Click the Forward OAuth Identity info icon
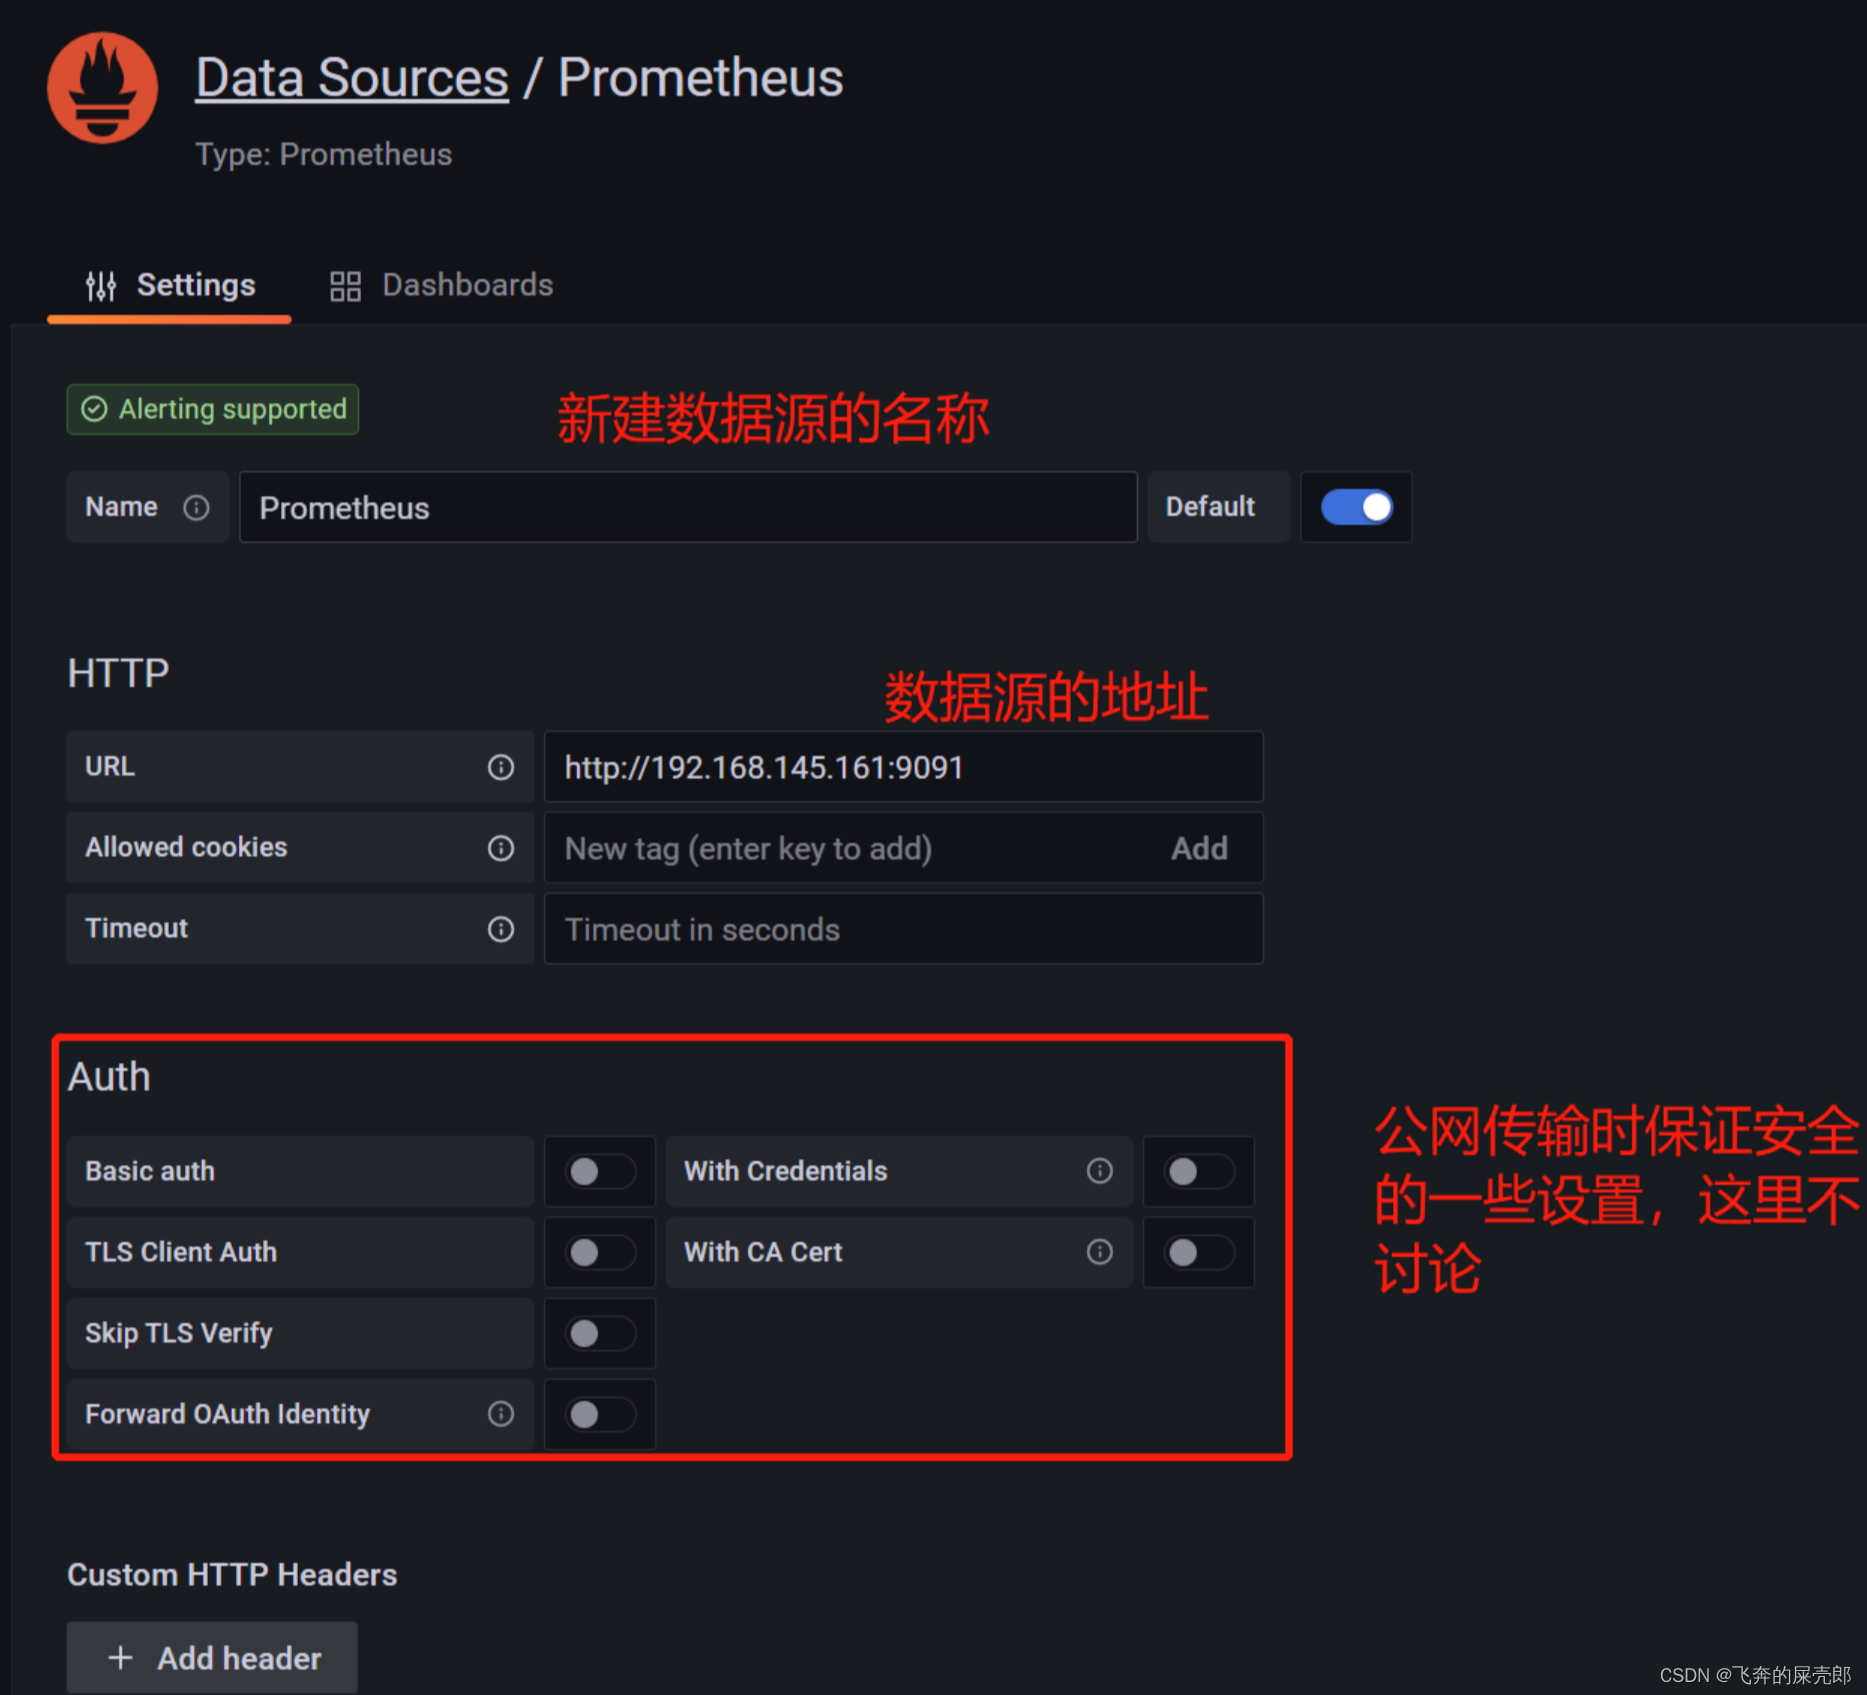 click(501, 1414)
